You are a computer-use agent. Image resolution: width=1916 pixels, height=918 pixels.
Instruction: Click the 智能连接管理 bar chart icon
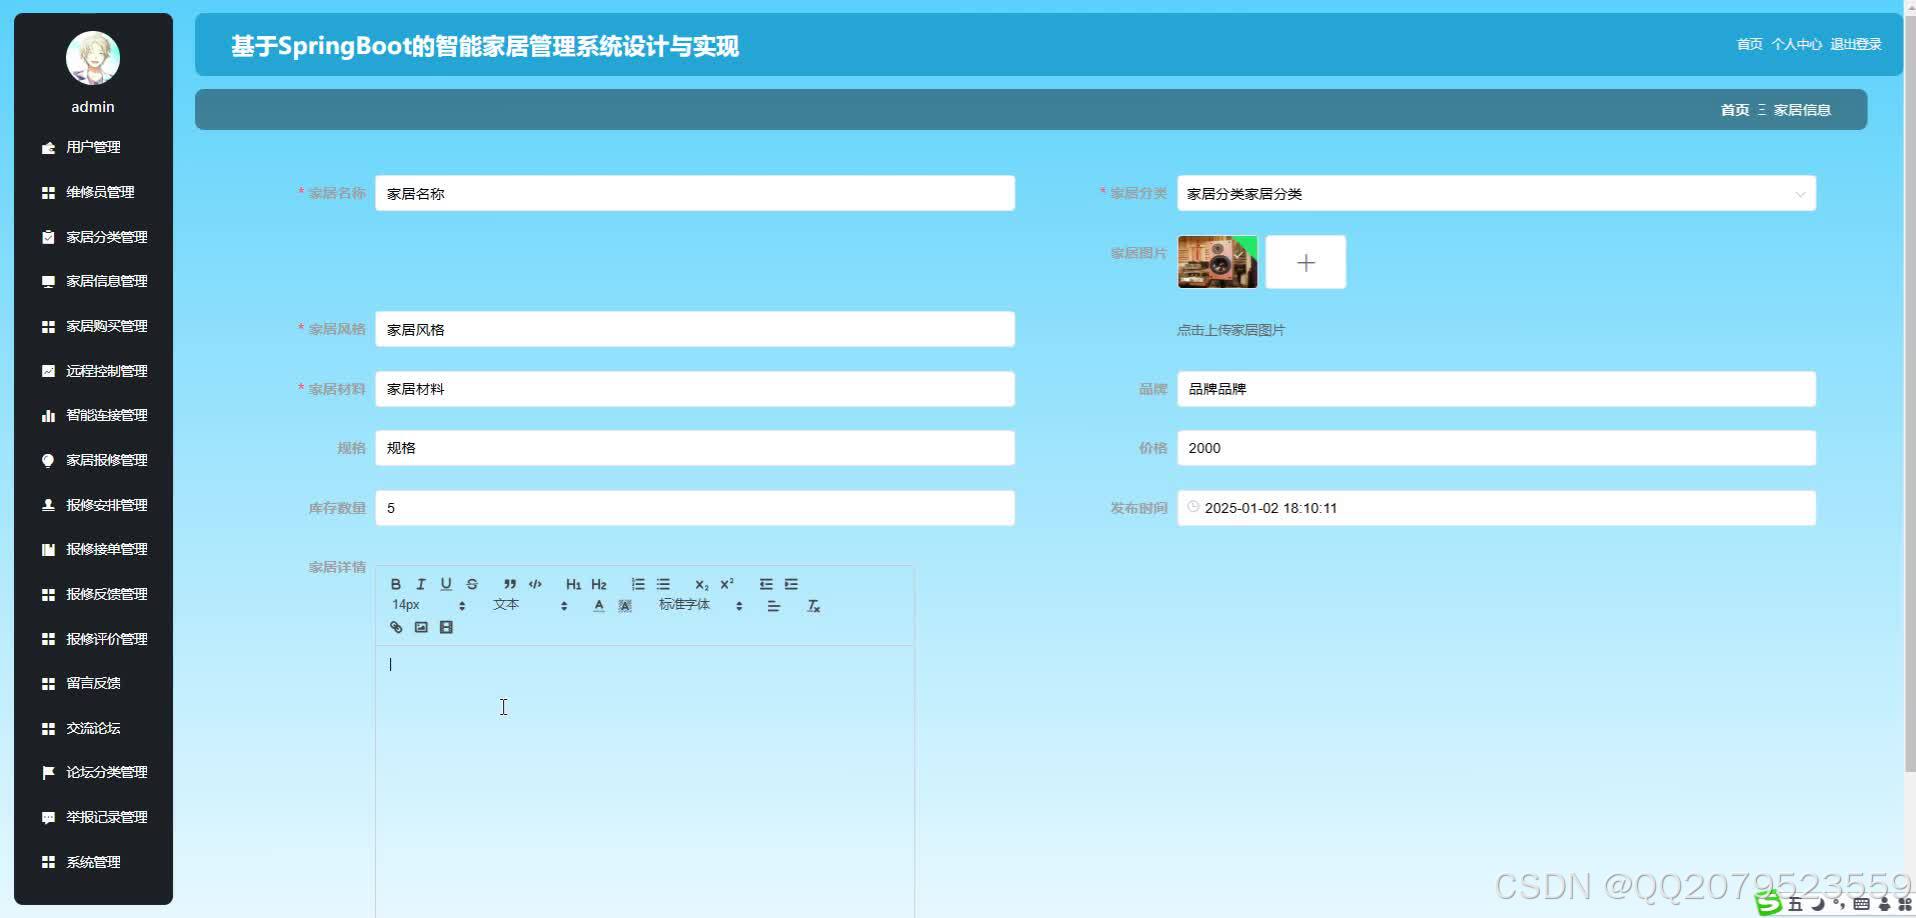[48, 415]
